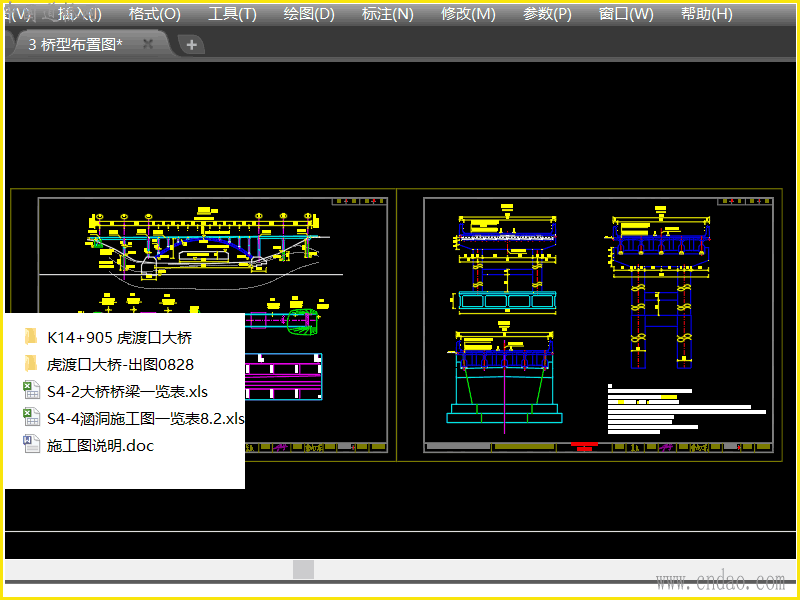
Task: Click folder icon of K14+905 虎渡口大桥
Action: (31, 337)
